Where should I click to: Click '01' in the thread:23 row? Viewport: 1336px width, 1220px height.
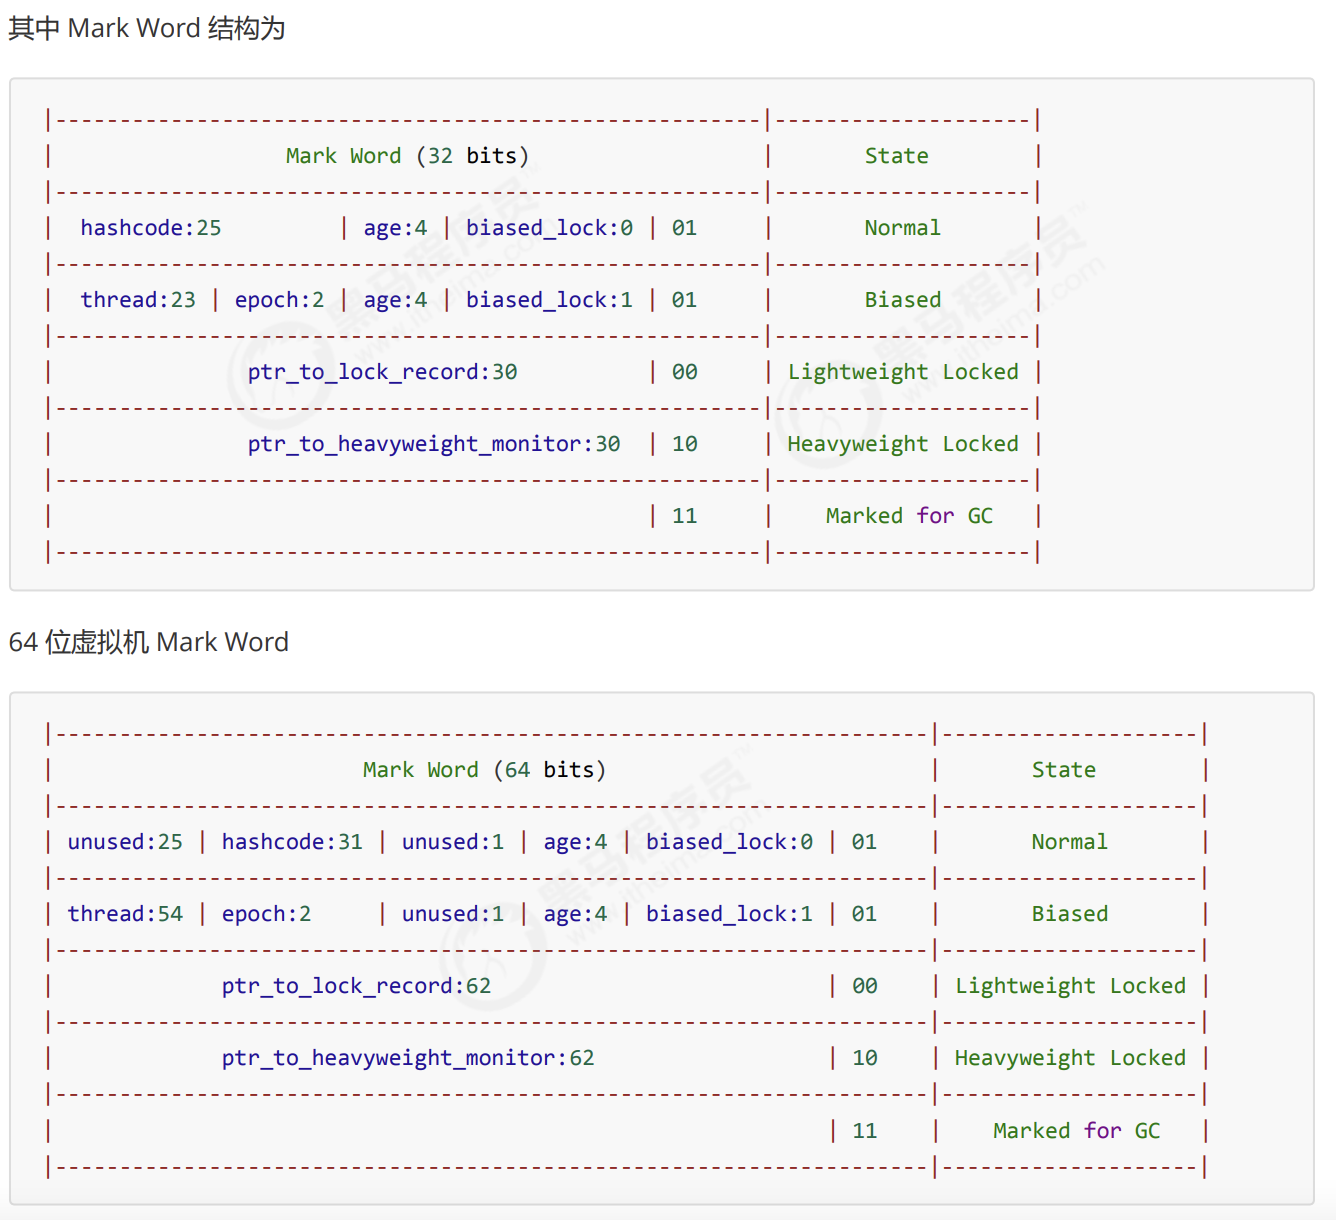685,300
